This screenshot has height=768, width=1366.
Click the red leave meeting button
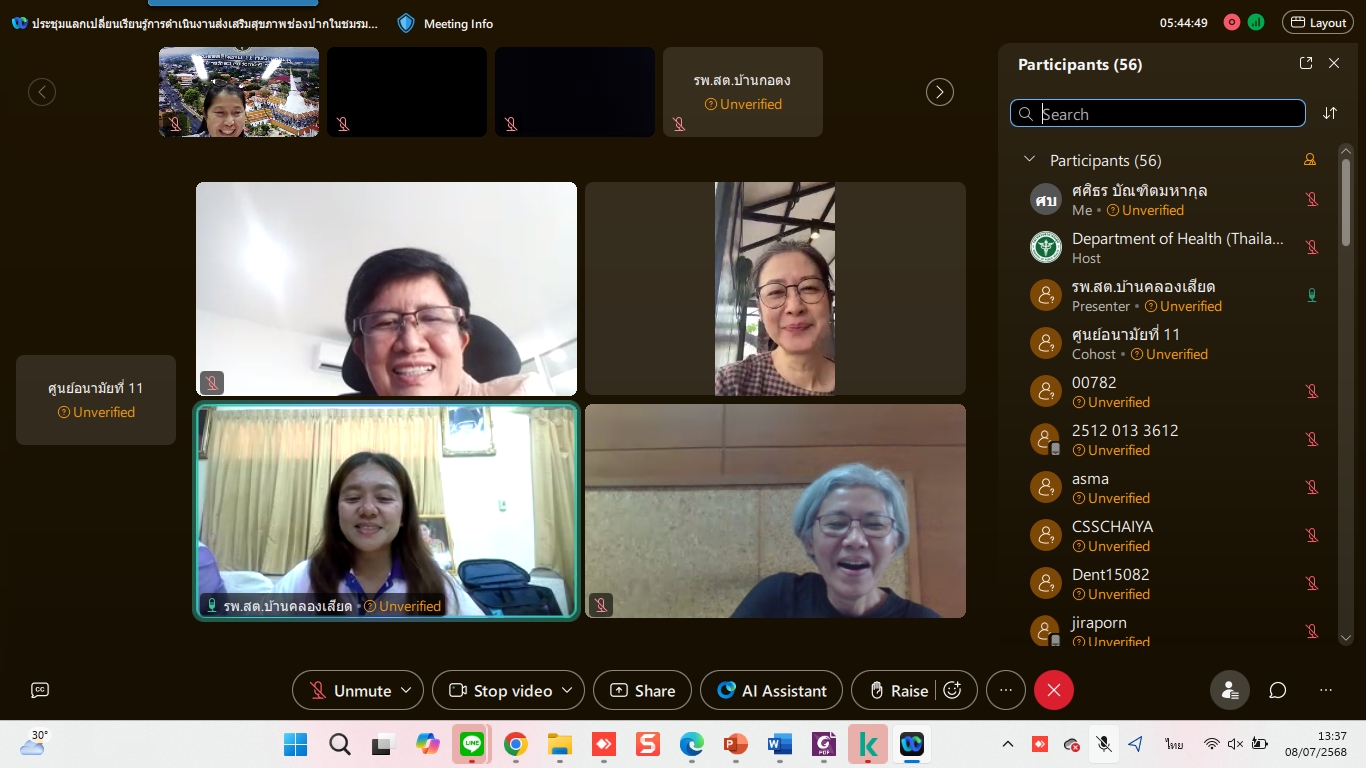coord(1053,690)
